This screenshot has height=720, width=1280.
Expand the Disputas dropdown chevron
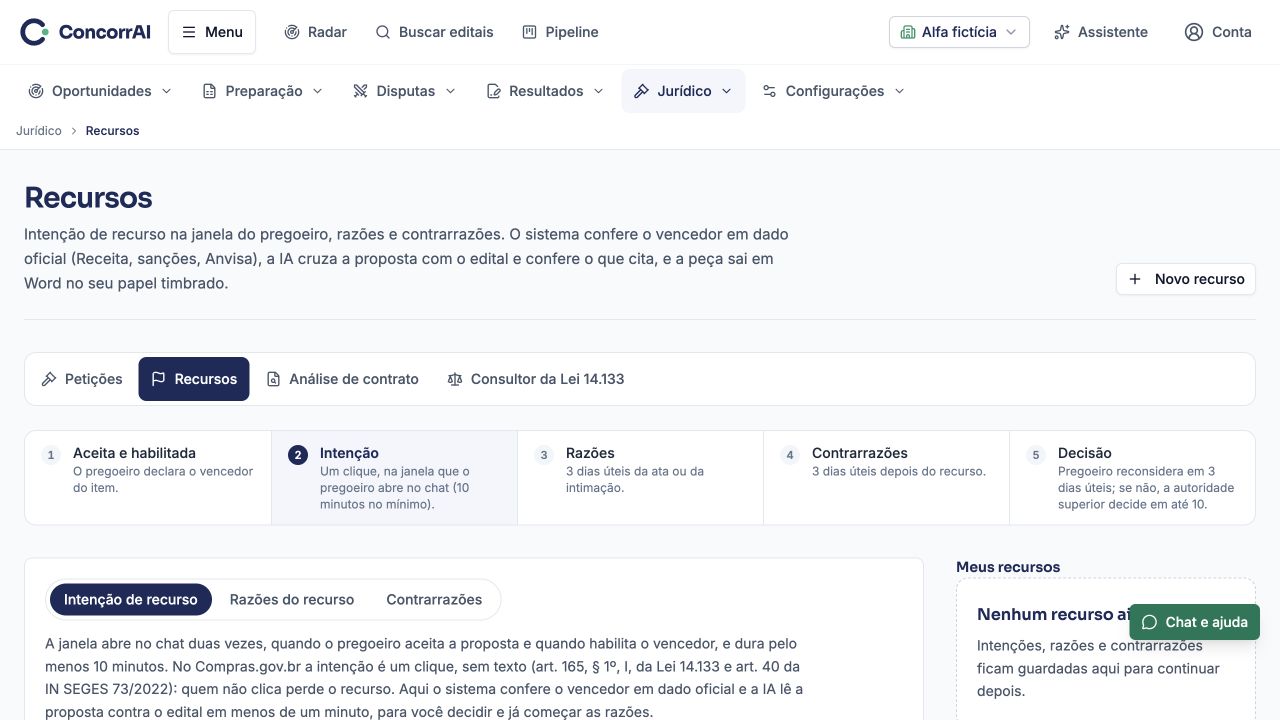[x=450, y=91]
